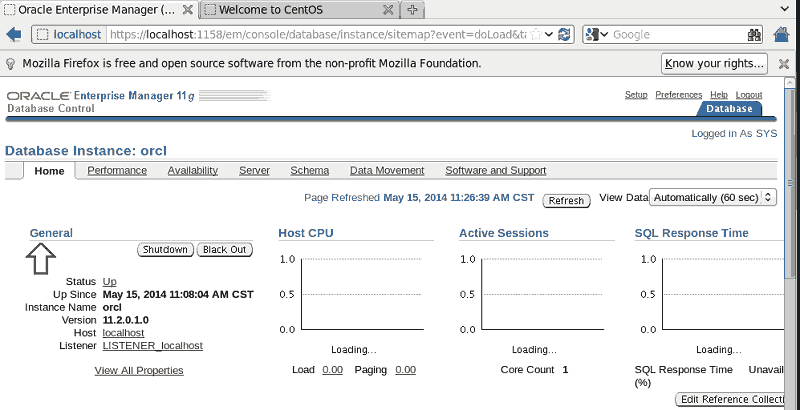Open URL history dropdown arrow
The height and width of the screenshot is (410, 800).
pos(549,35)
